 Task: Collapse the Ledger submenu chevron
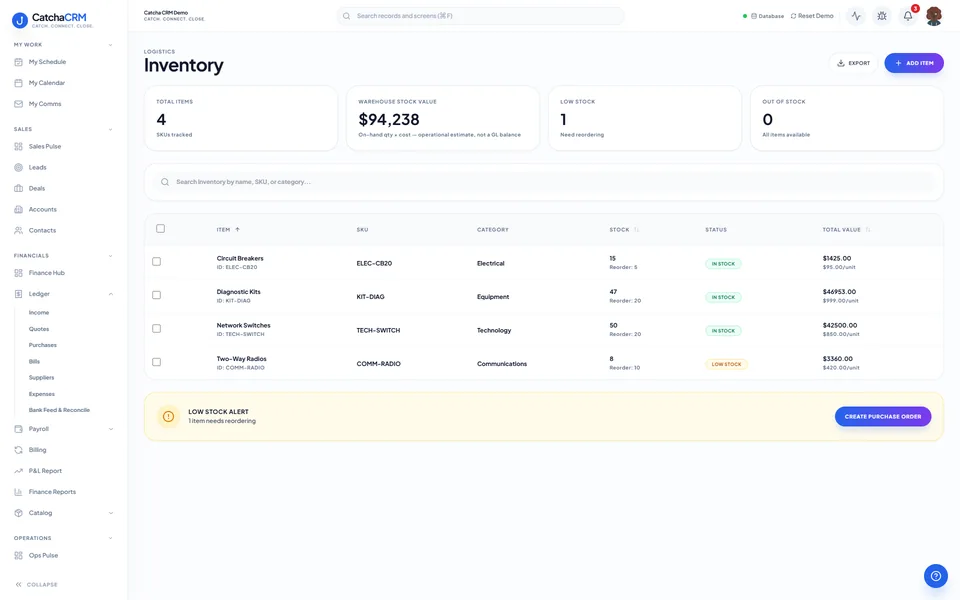[x=111, y=294]
